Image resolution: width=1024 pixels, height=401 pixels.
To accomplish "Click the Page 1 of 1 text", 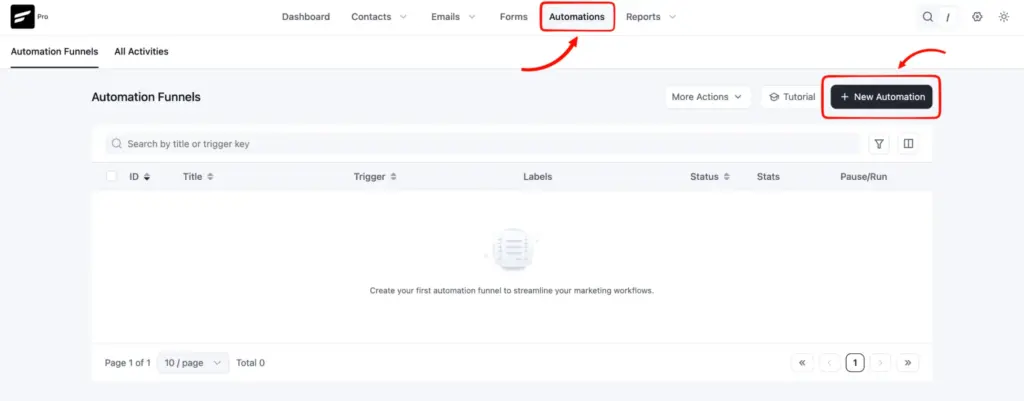I will click(127, 363).
